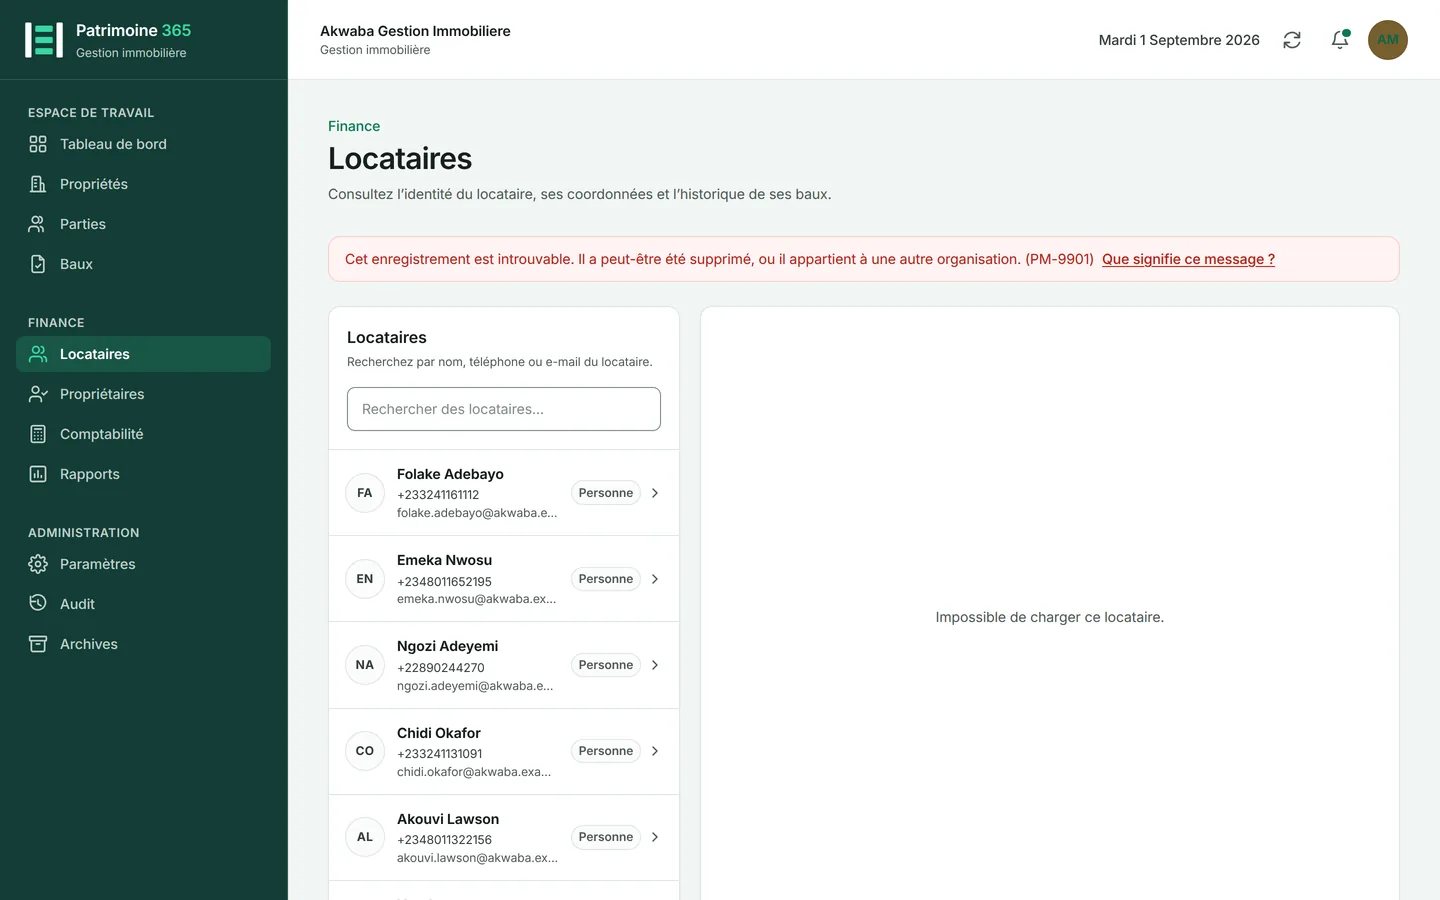Click the Personne badge for Emeka Nwosu
1440x900 pixels.
[606, 579]
